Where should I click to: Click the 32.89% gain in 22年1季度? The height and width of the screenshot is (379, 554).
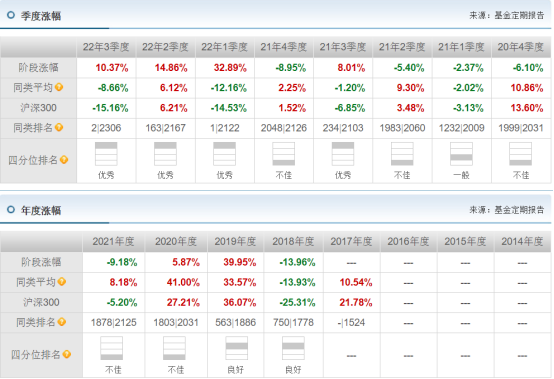(230, 67)
